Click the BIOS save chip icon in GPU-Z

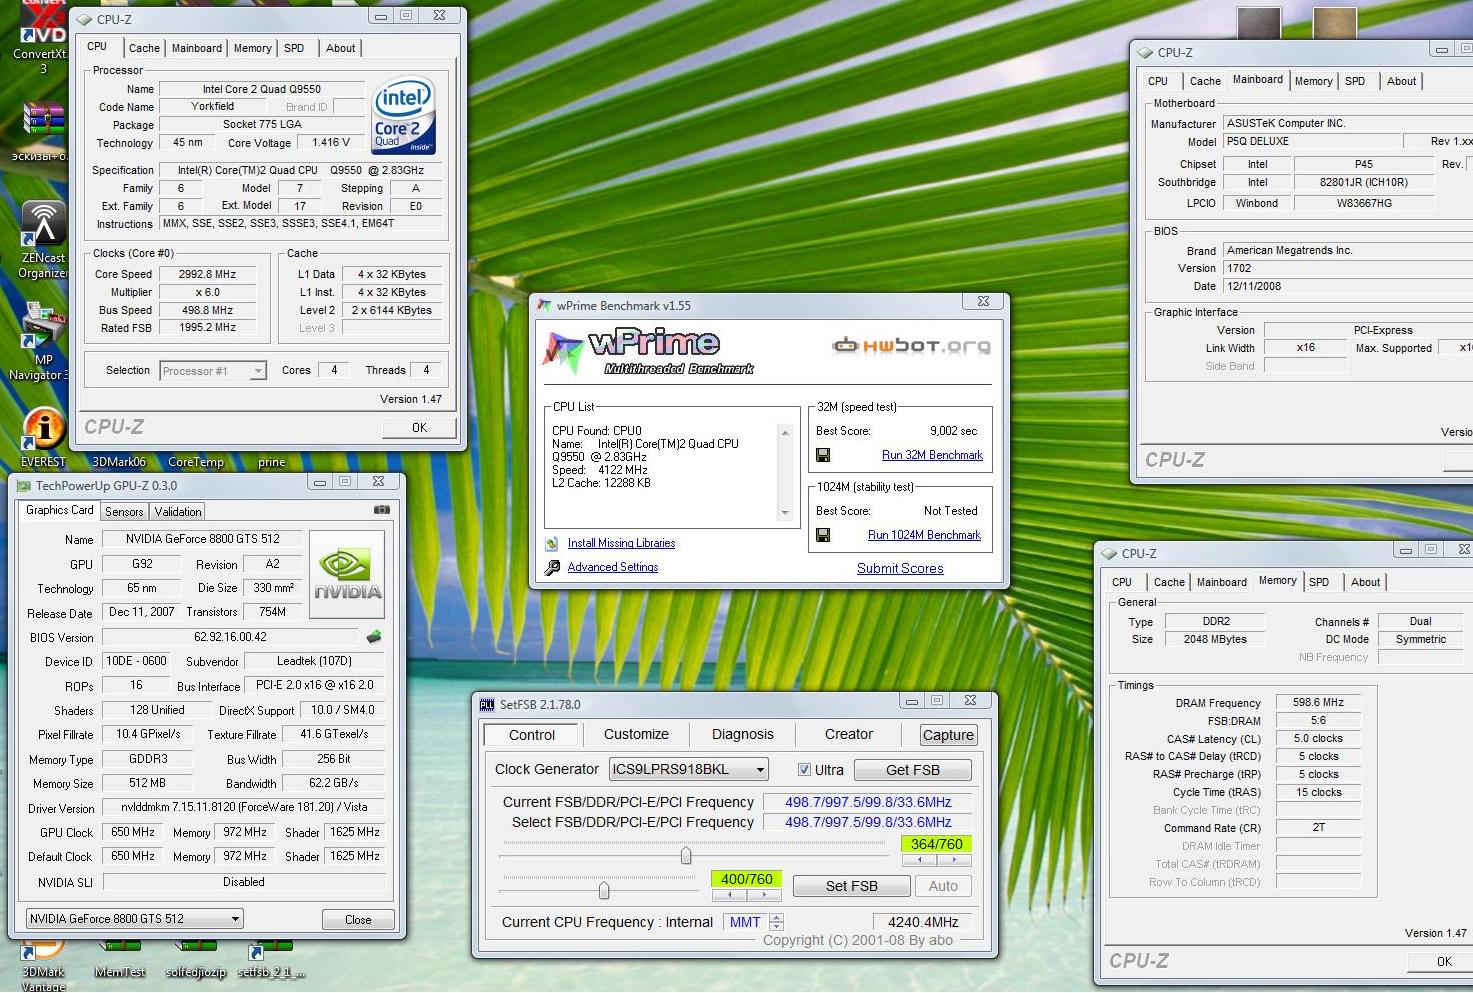point(374,637)
